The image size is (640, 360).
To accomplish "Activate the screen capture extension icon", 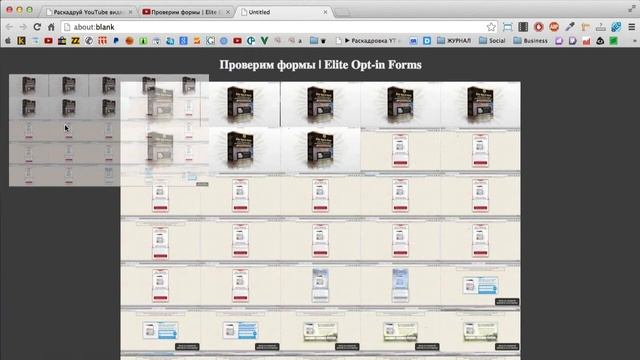I will (x=507, y=27).
